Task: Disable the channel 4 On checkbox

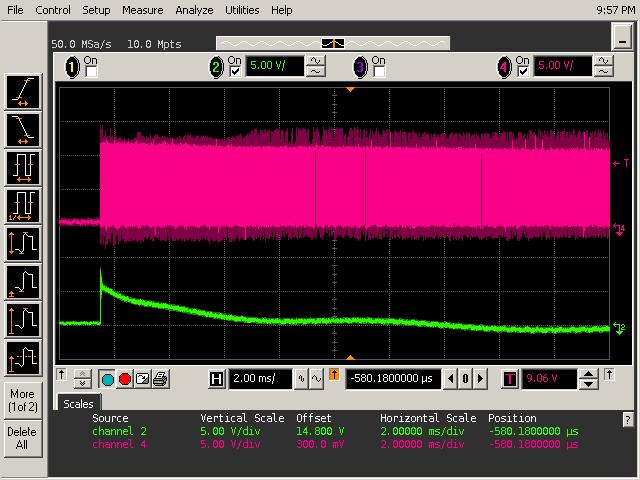Action: [522, 72]
